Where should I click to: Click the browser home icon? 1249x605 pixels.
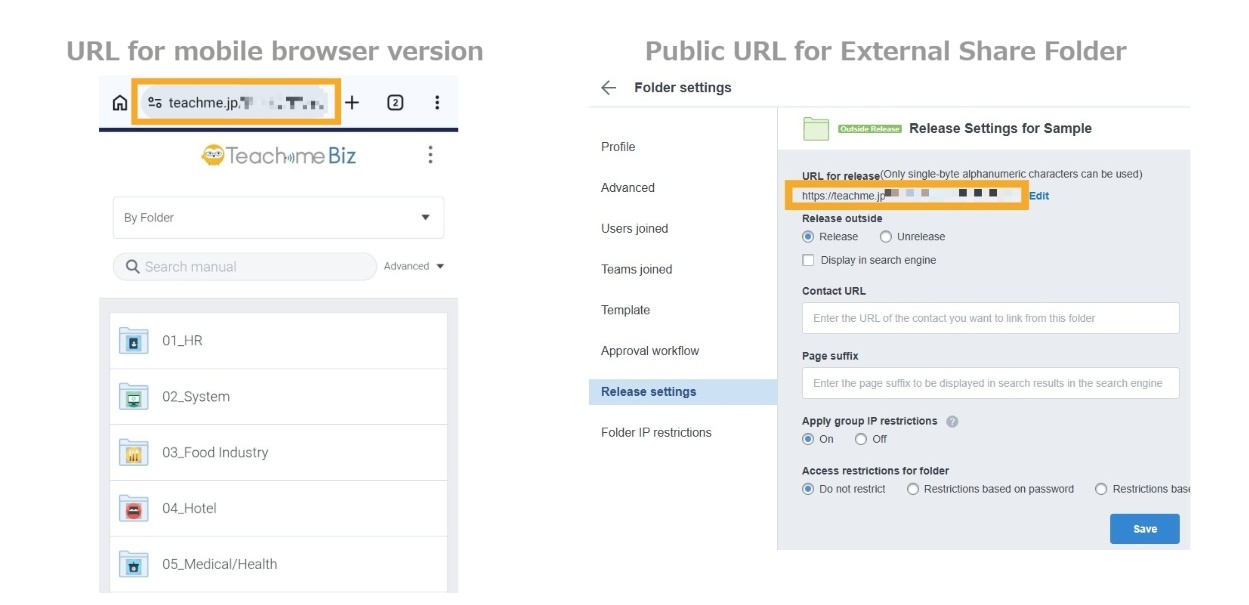point(117,101)
